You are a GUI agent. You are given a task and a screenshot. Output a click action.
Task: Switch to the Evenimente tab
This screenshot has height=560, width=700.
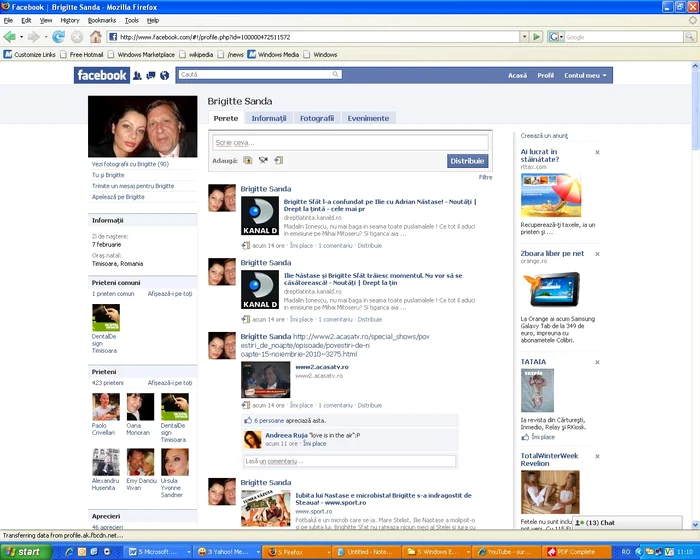pos(368,118)
